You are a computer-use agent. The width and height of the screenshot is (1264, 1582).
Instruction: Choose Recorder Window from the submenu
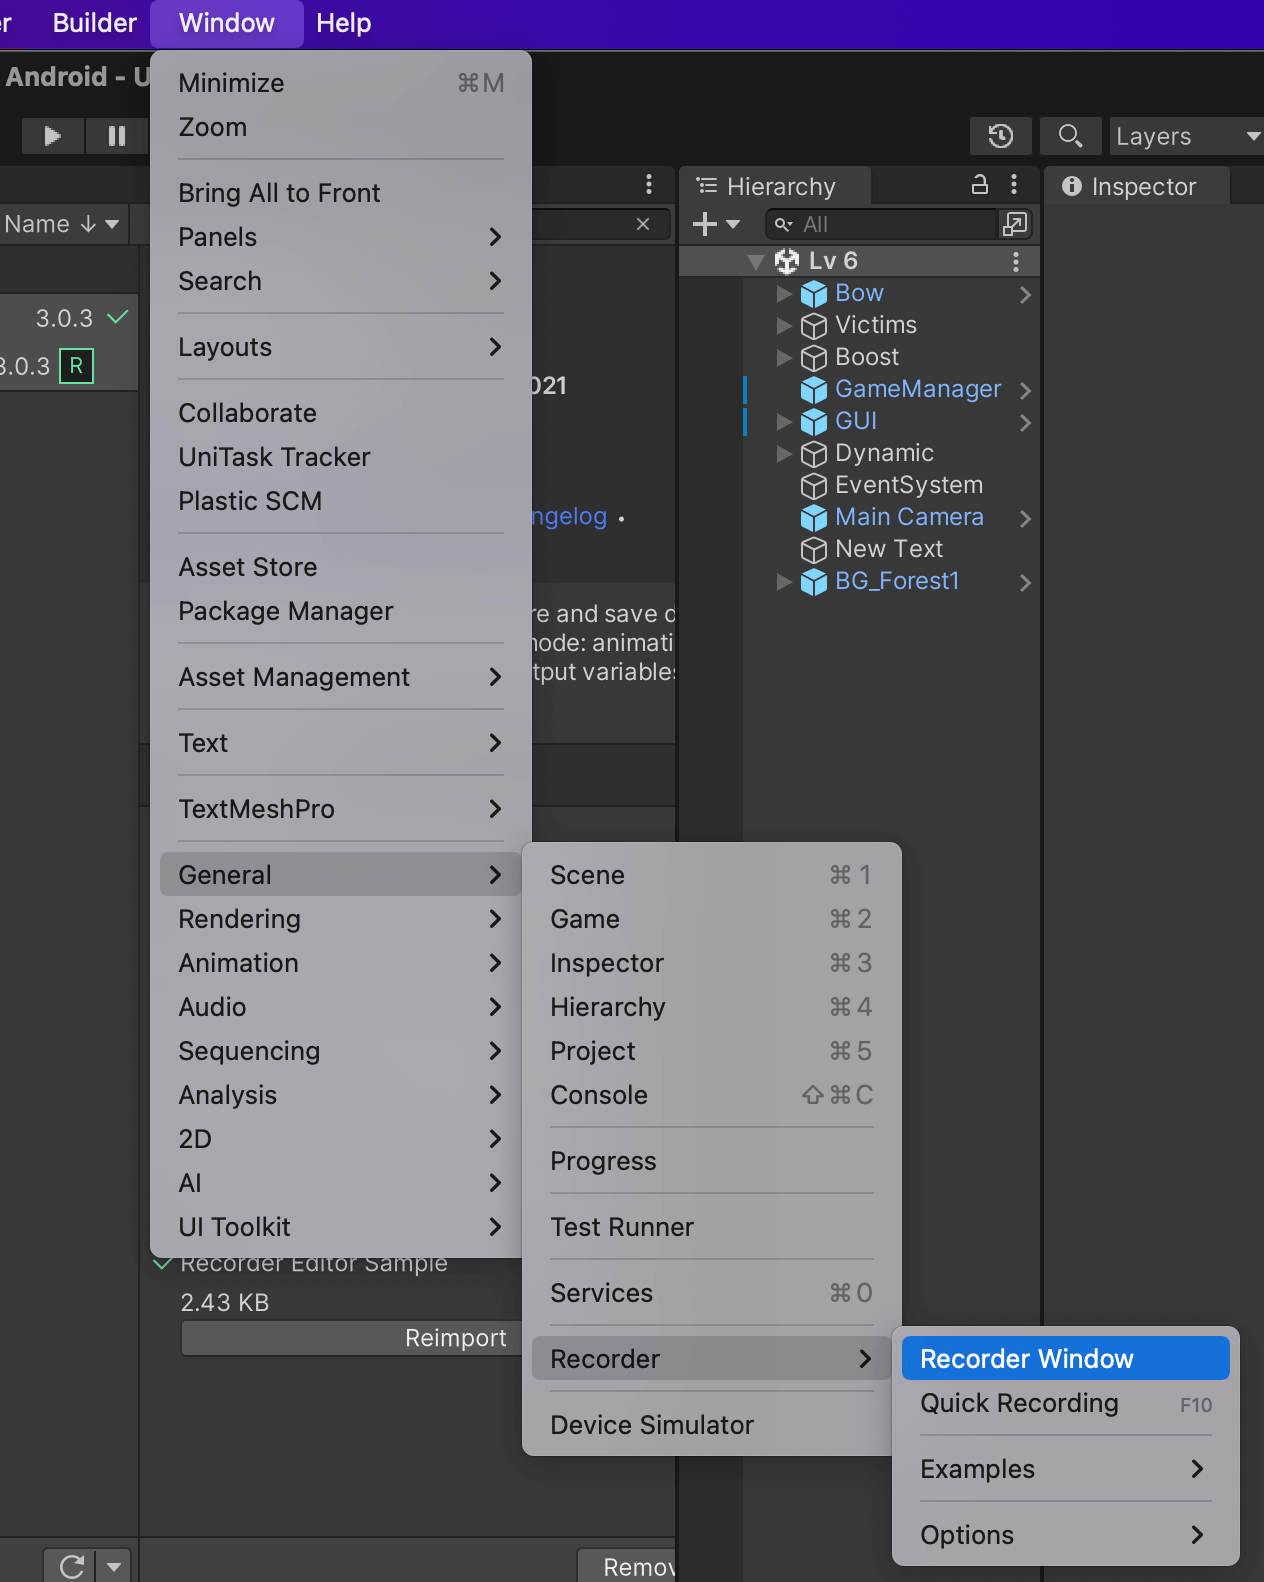point(1065,1359)
